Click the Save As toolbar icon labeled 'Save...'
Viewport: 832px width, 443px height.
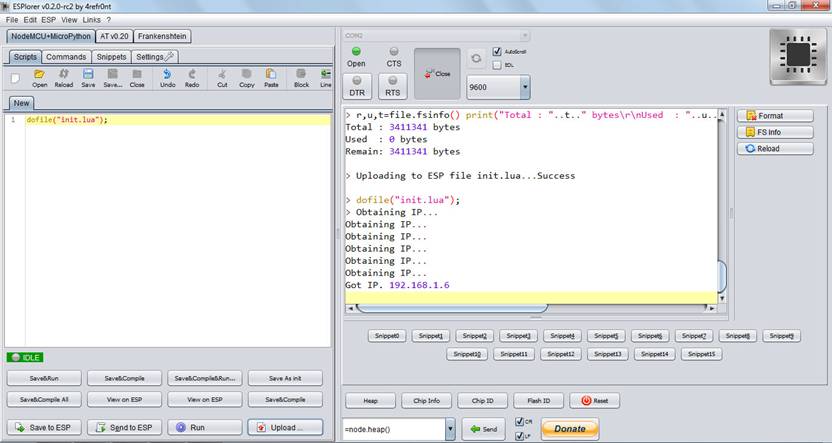tap(112, 78)
